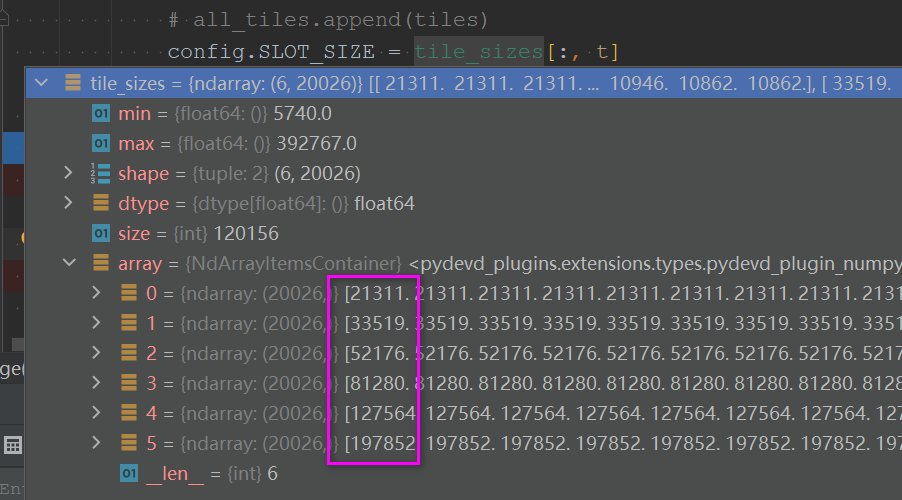Click the icon beside array row 4
The image size is (902, 500).
[x=129, y=413]
